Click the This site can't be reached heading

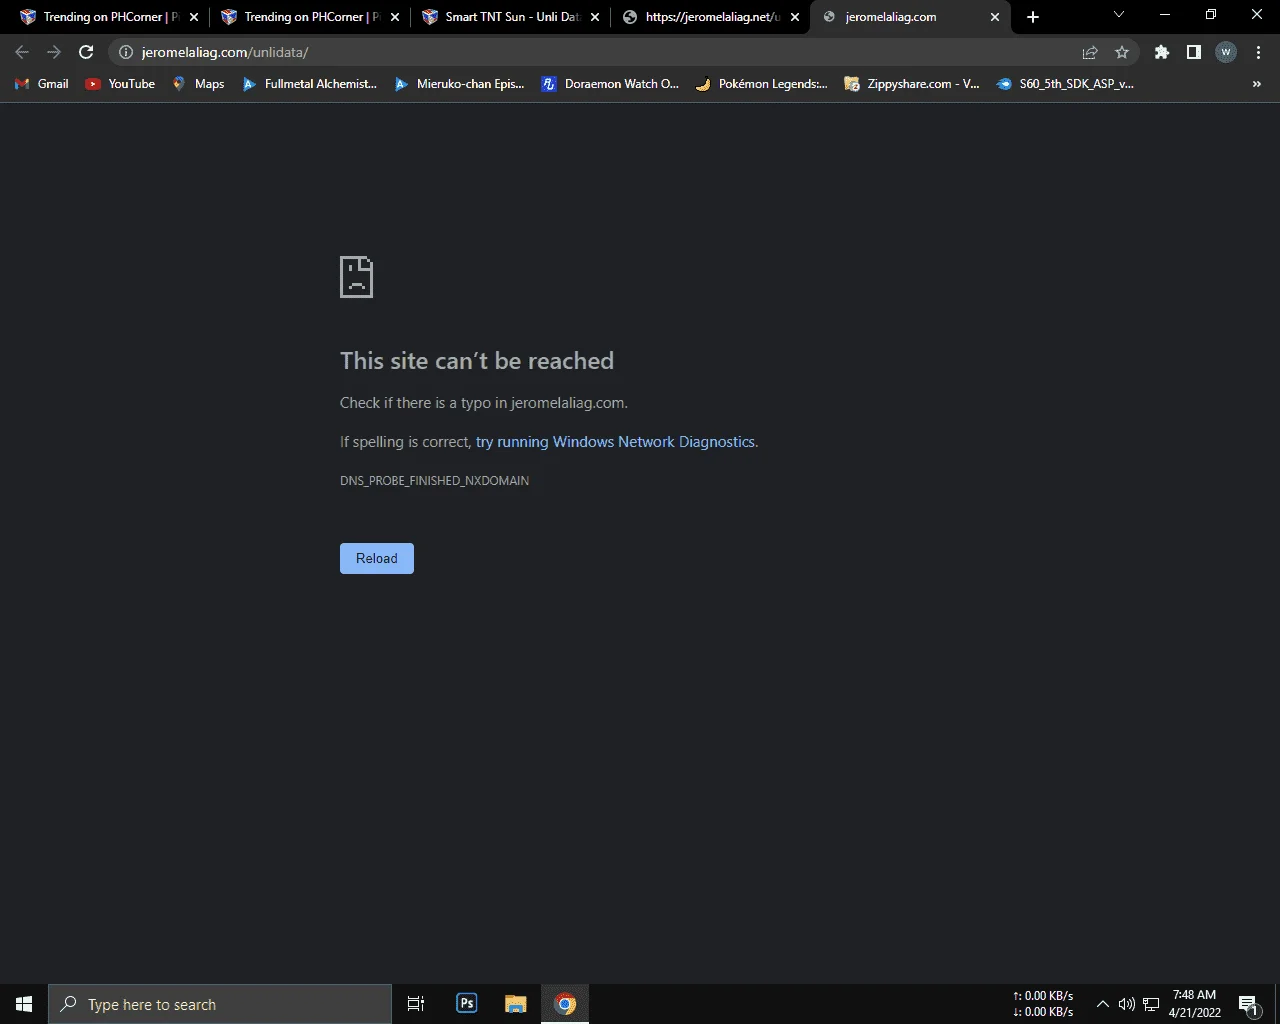(477, 361)
